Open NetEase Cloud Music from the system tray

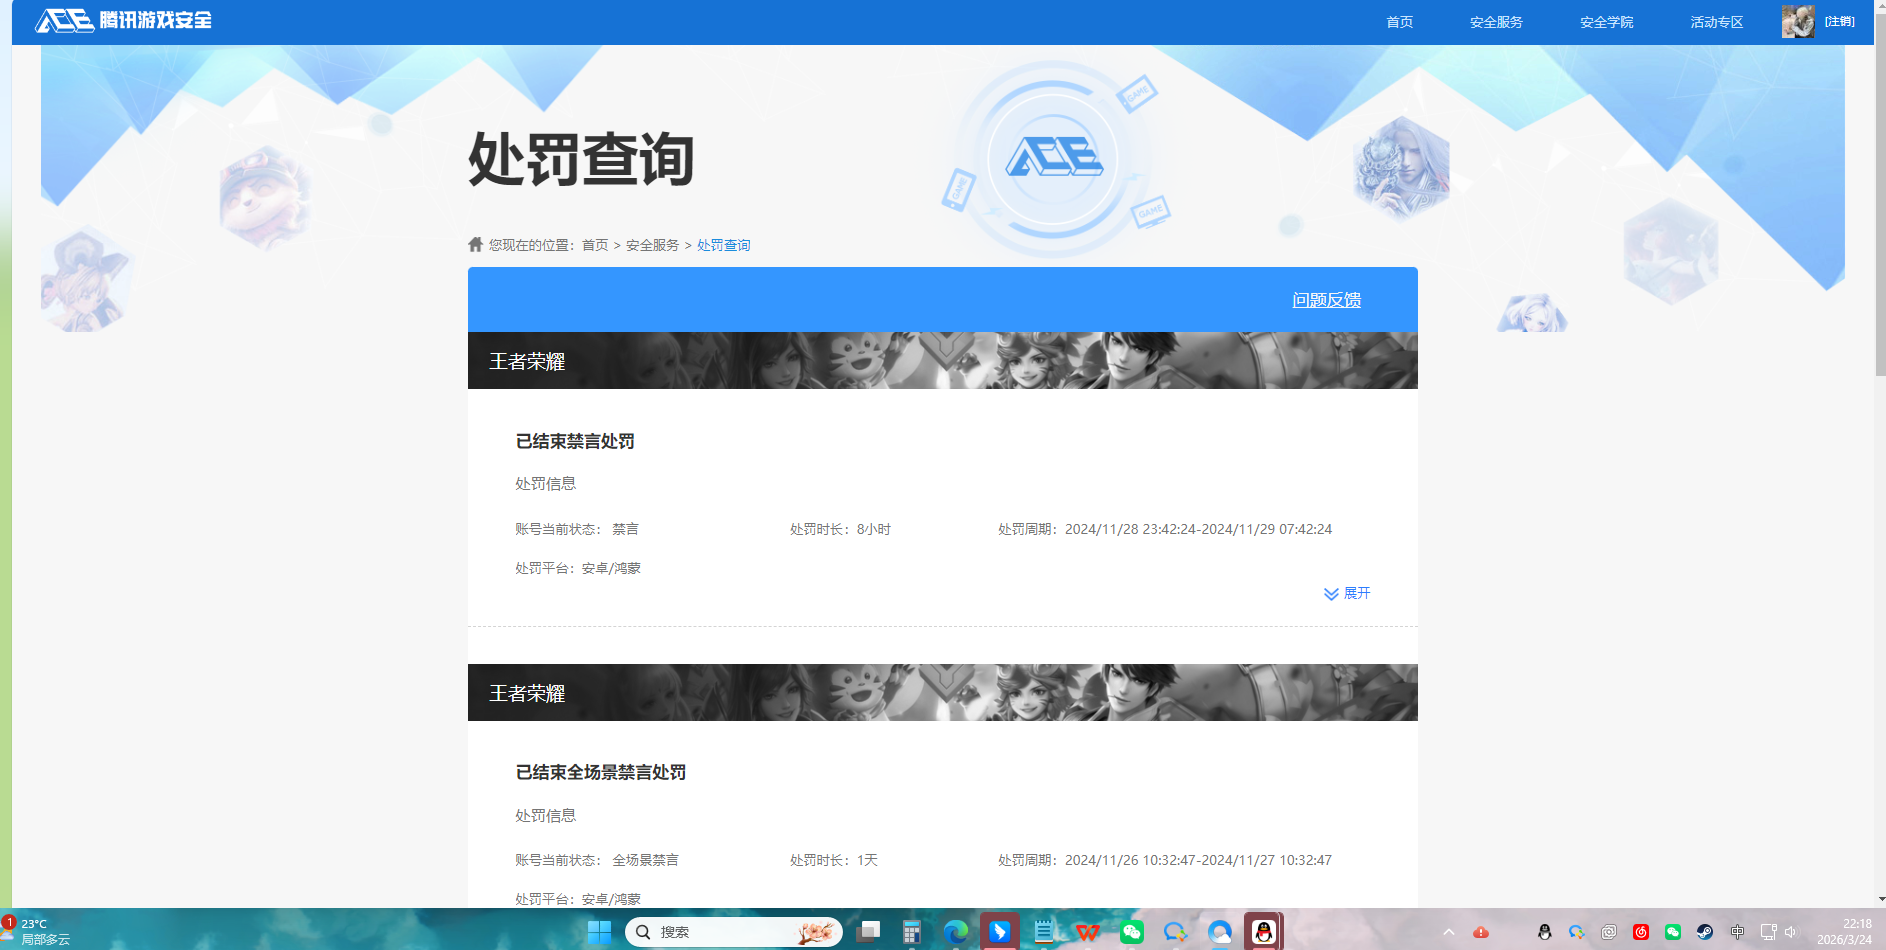pyautogui.click(x=1642, y=932)
